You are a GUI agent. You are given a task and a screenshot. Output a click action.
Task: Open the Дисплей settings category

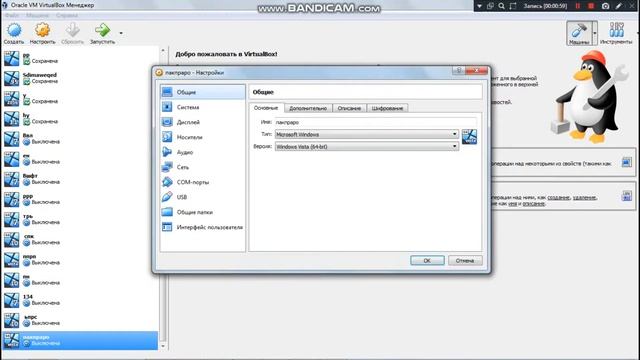point(203,122)
